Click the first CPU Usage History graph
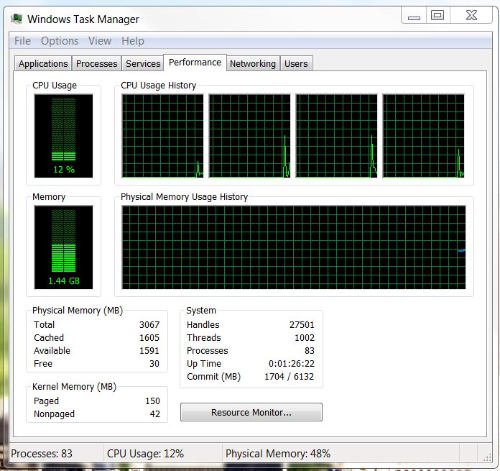 [x=163, y=136]
